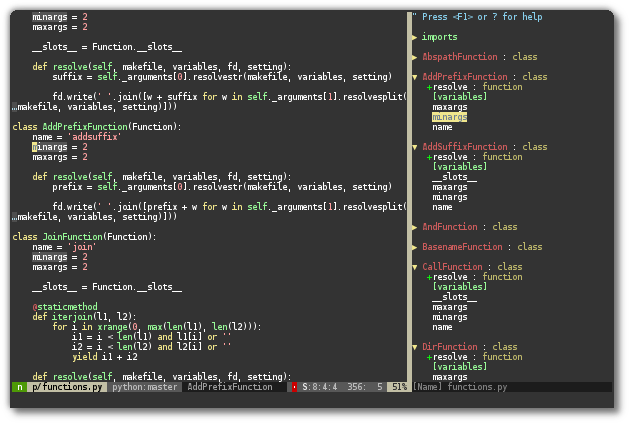
Task: Select [variables] header under CallFunction in Tagbar
Action: 460,287
